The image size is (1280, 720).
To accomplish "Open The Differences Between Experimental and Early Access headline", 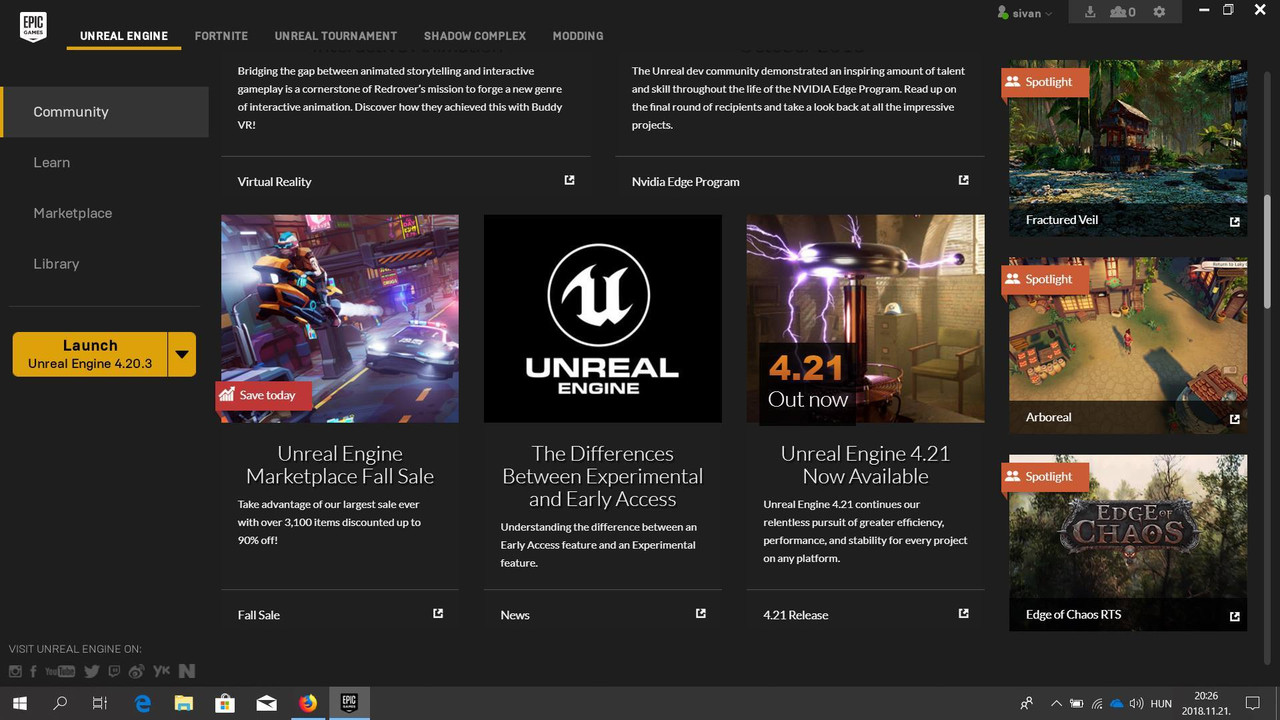I will tap(602, 476).
